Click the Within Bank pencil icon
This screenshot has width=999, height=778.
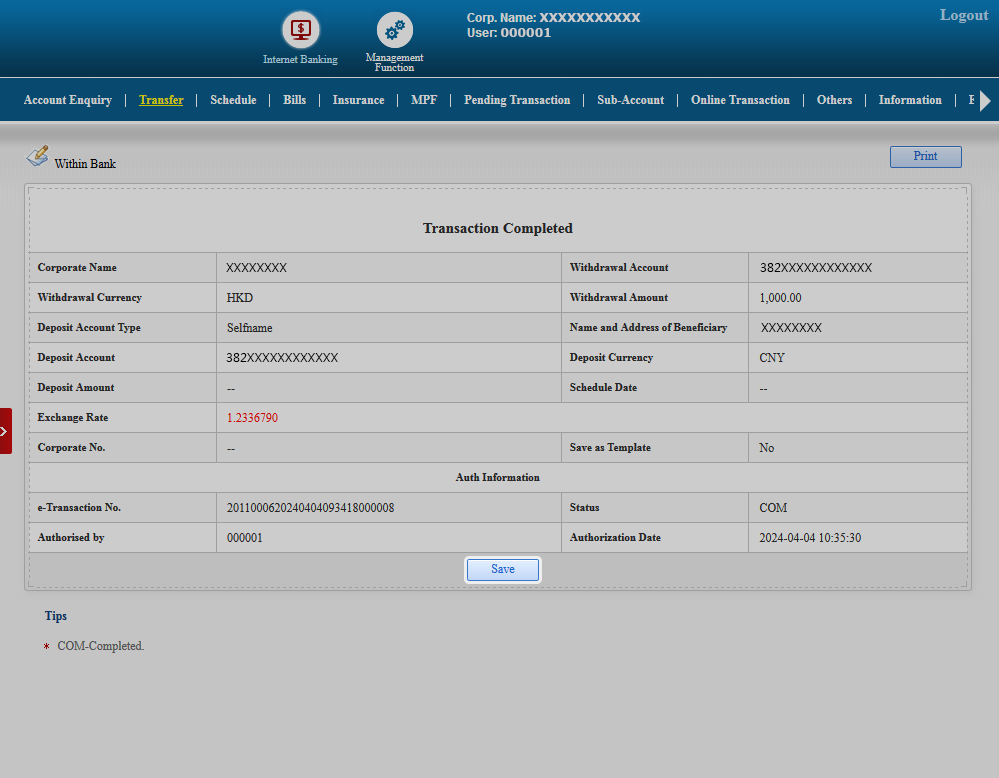click(x=37, y=156)
